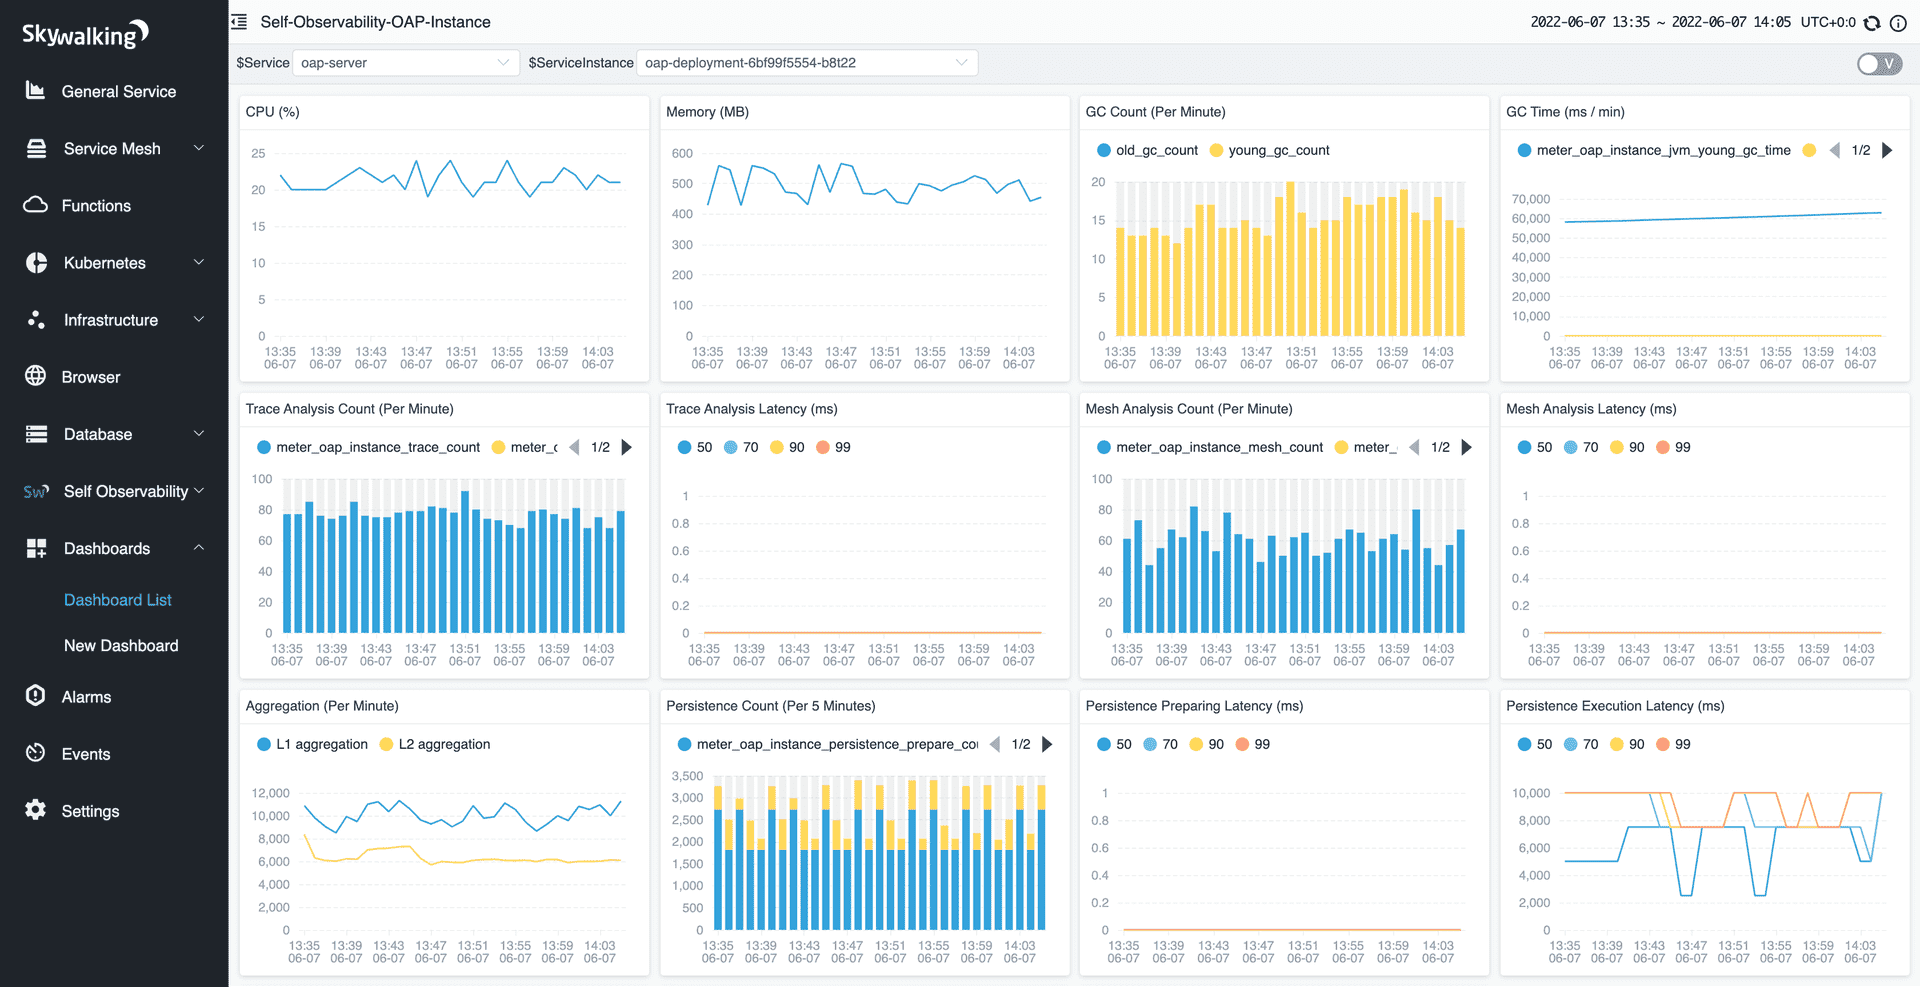This screenshot has width=1920, height=987.
Task: Open the $Service oap-server dropdown
Action: [x=406, y=62]
